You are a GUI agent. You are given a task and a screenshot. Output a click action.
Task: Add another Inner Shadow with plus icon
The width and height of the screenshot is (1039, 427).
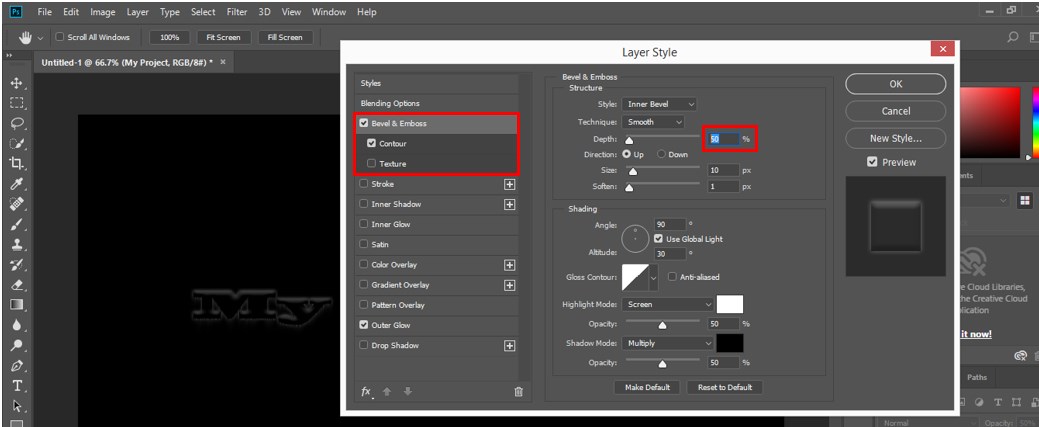510,204
